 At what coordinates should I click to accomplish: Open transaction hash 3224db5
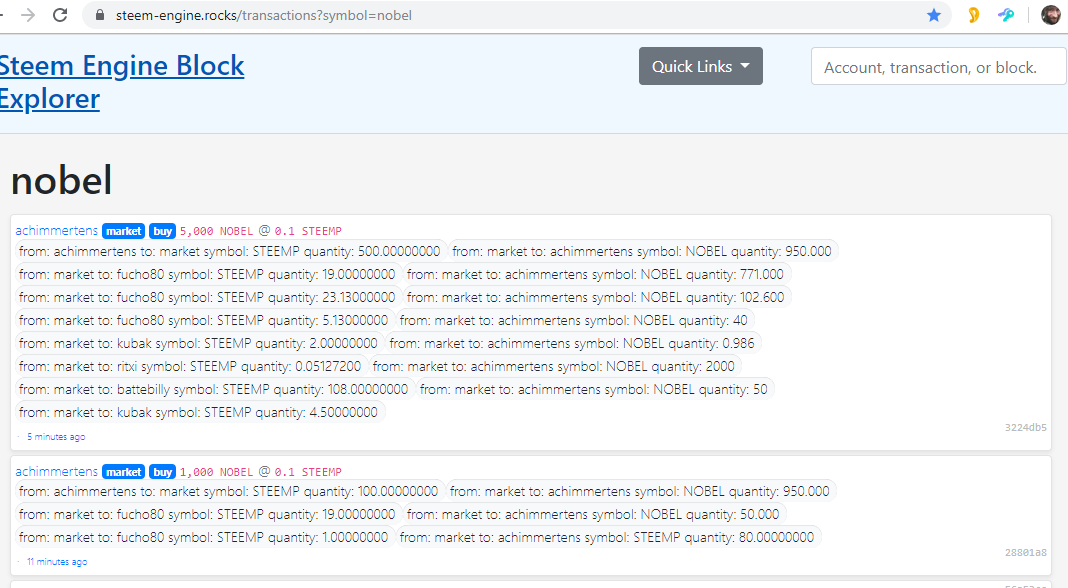[1025, 428]
